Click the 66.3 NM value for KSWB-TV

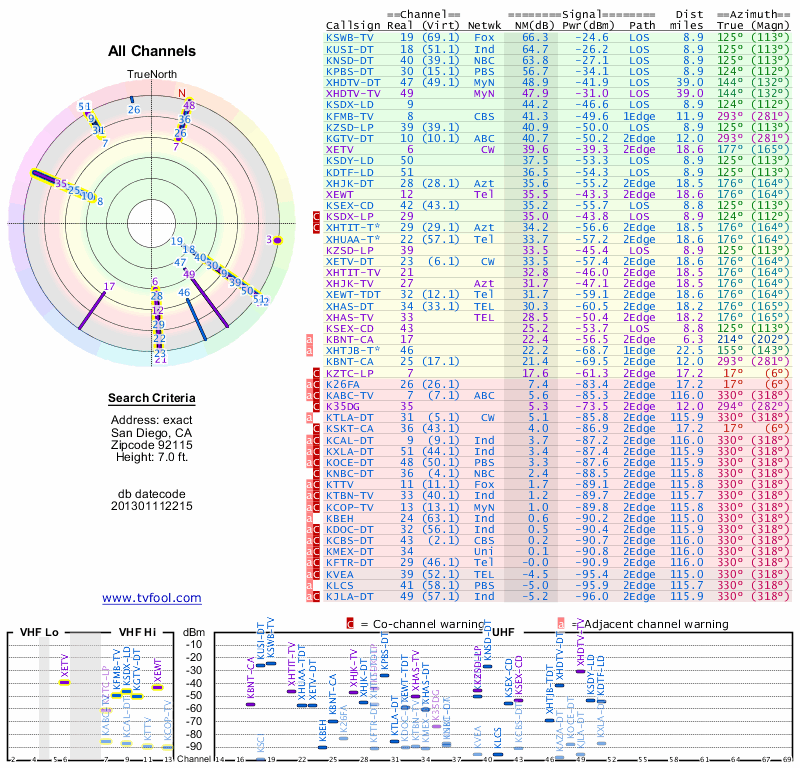[x=535, y=38]
